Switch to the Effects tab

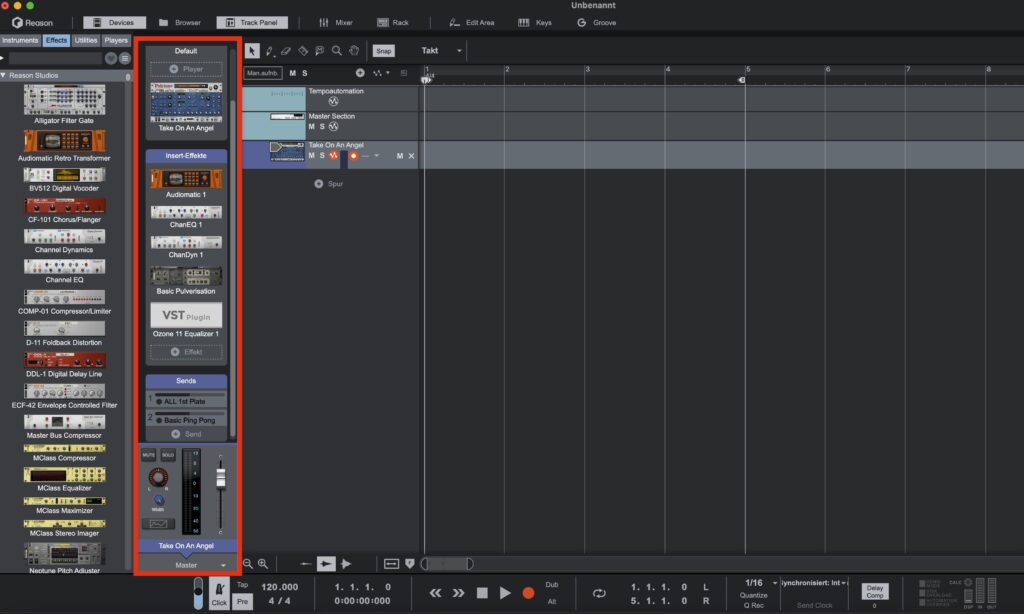pos(56,40)
